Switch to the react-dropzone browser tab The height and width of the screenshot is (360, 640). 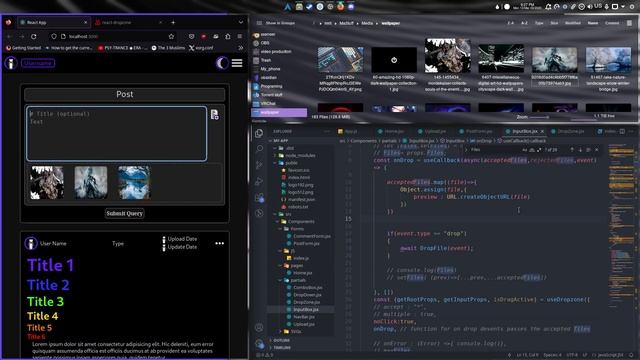click(x=129, y=22)
